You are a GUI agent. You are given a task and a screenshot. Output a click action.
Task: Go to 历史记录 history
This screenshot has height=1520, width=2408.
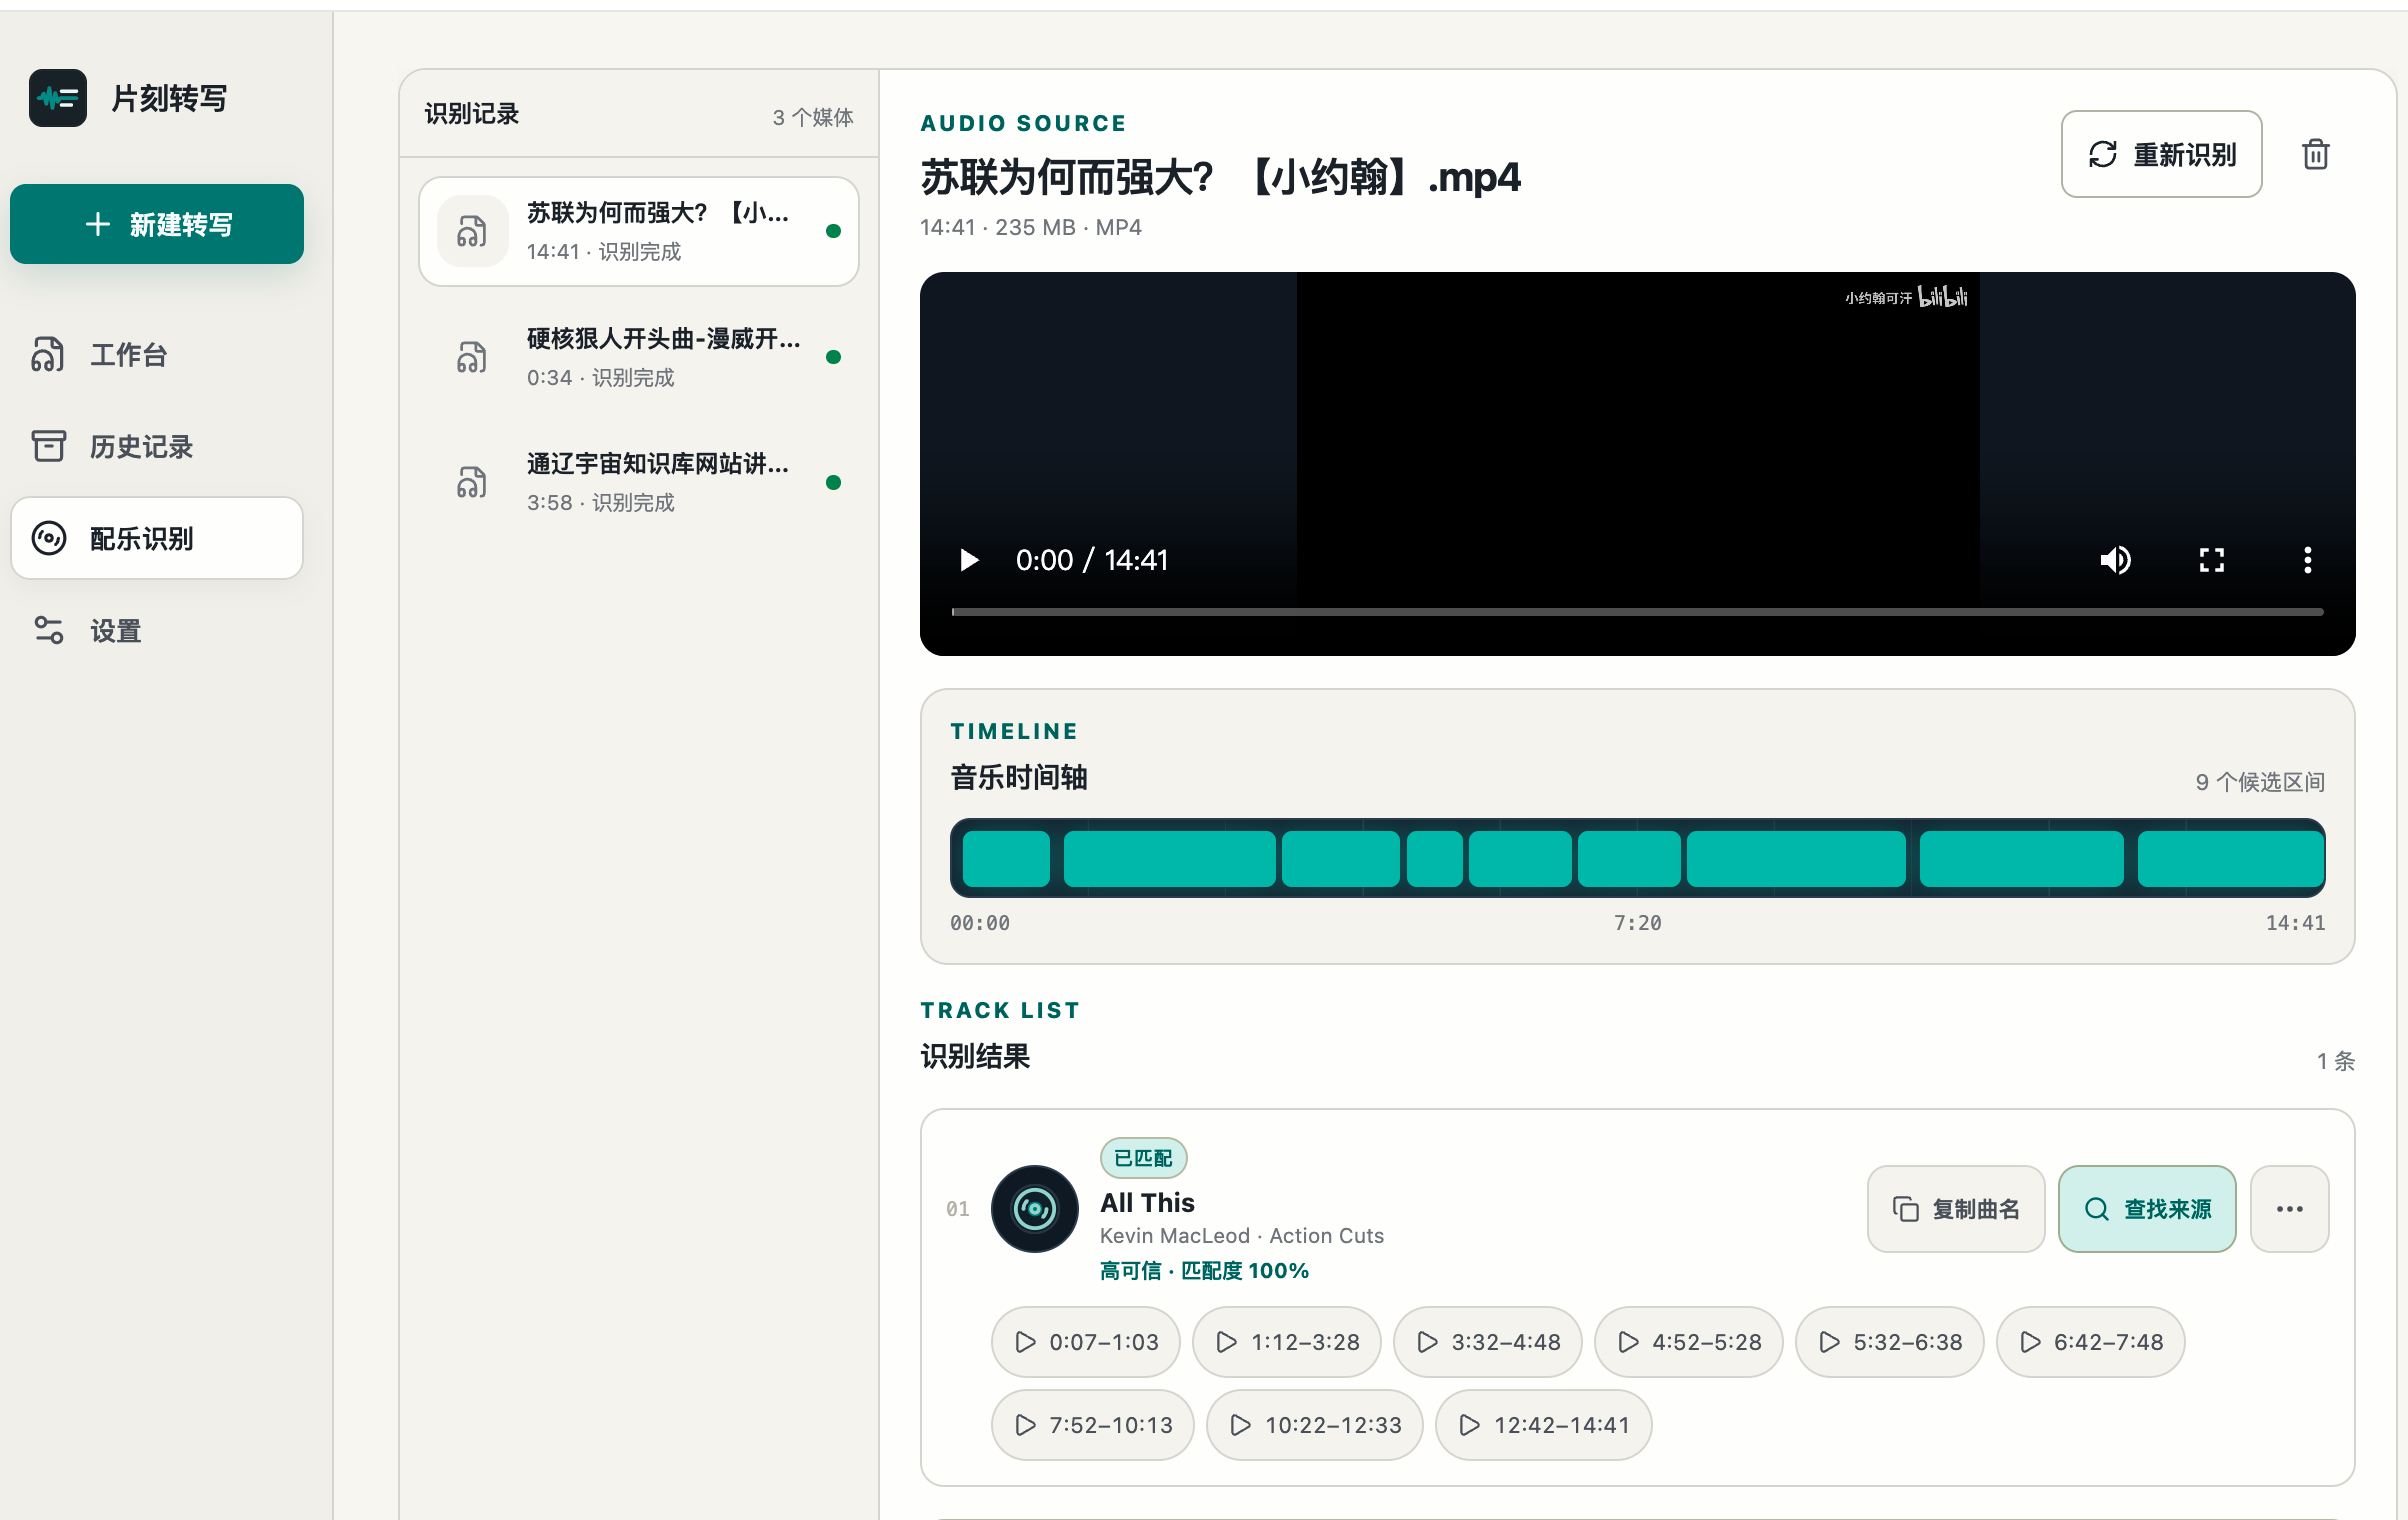(x=157, y=446)
